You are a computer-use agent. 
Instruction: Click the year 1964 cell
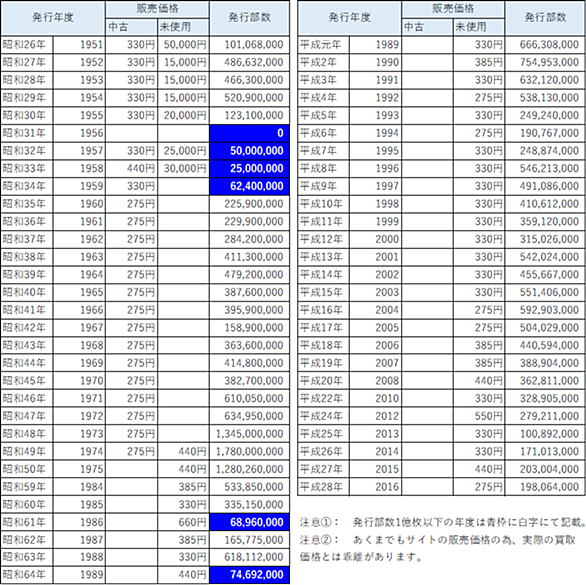pos(79,274)
